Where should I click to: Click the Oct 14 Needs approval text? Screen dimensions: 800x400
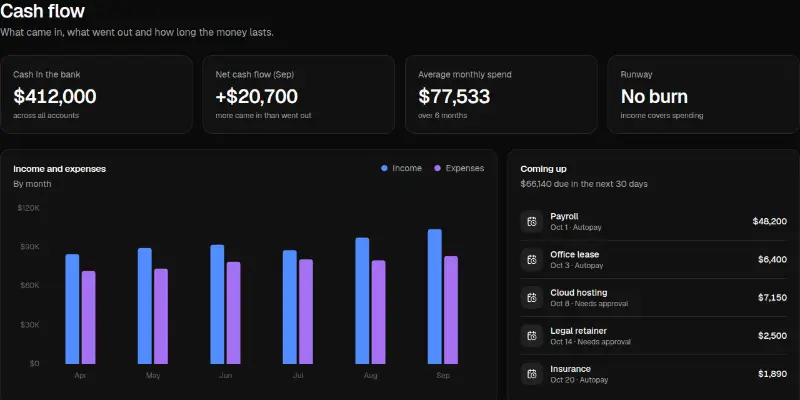(590, 342)
